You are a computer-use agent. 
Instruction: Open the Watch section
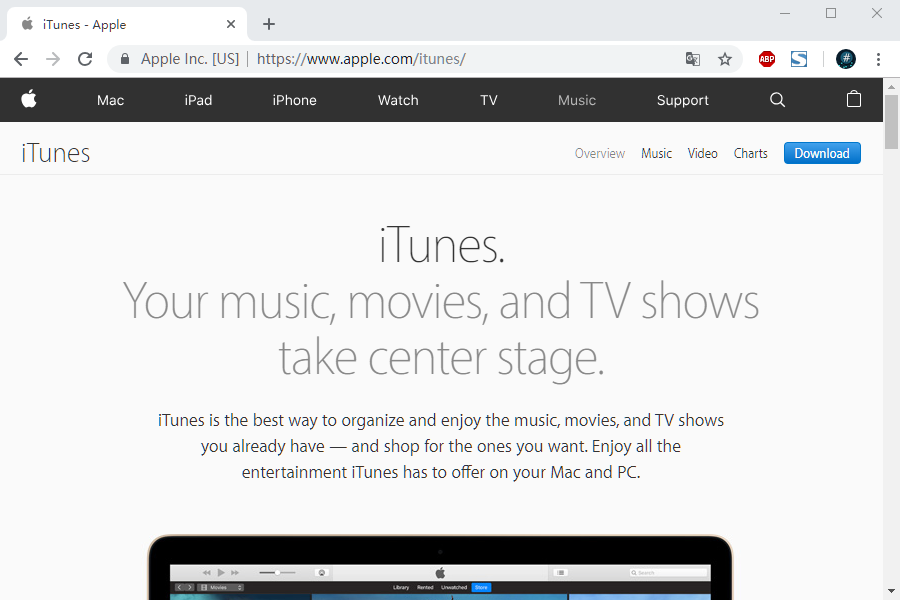point(398,100)
